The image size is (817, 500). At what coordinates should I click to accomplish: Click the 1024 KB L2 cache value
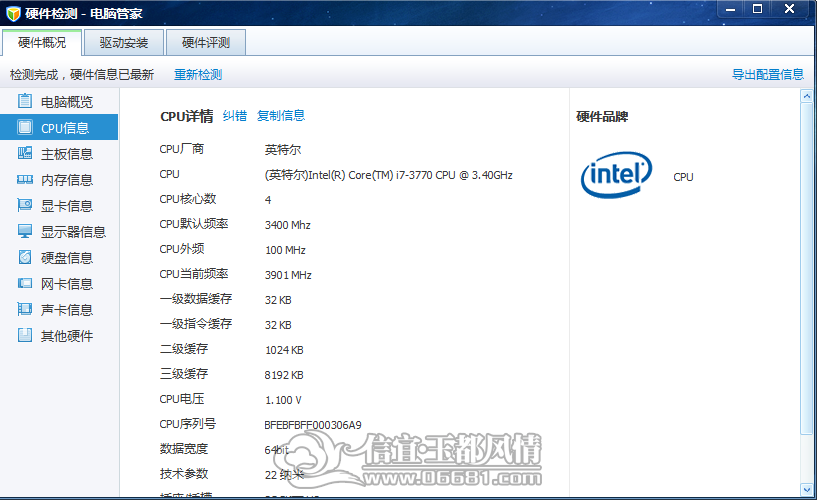pos(284,350)
